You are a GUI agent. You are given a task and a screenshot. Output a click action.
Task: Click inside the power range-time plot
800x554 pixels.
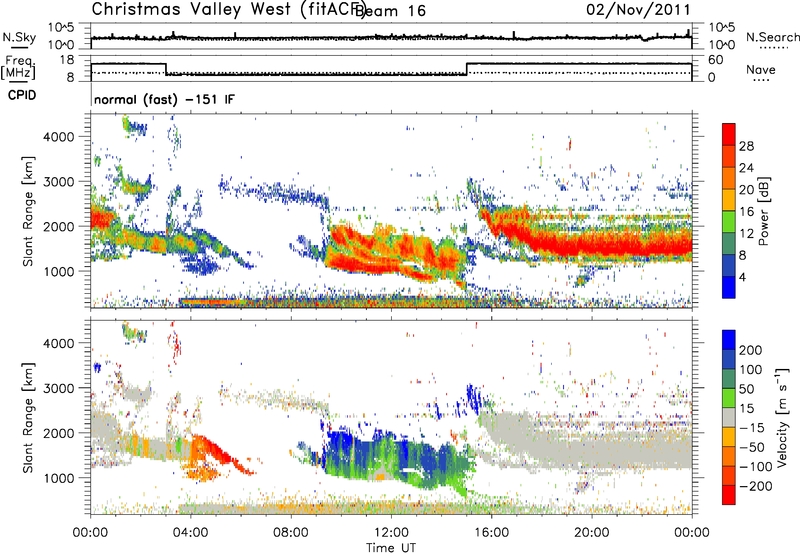point(391,211)
